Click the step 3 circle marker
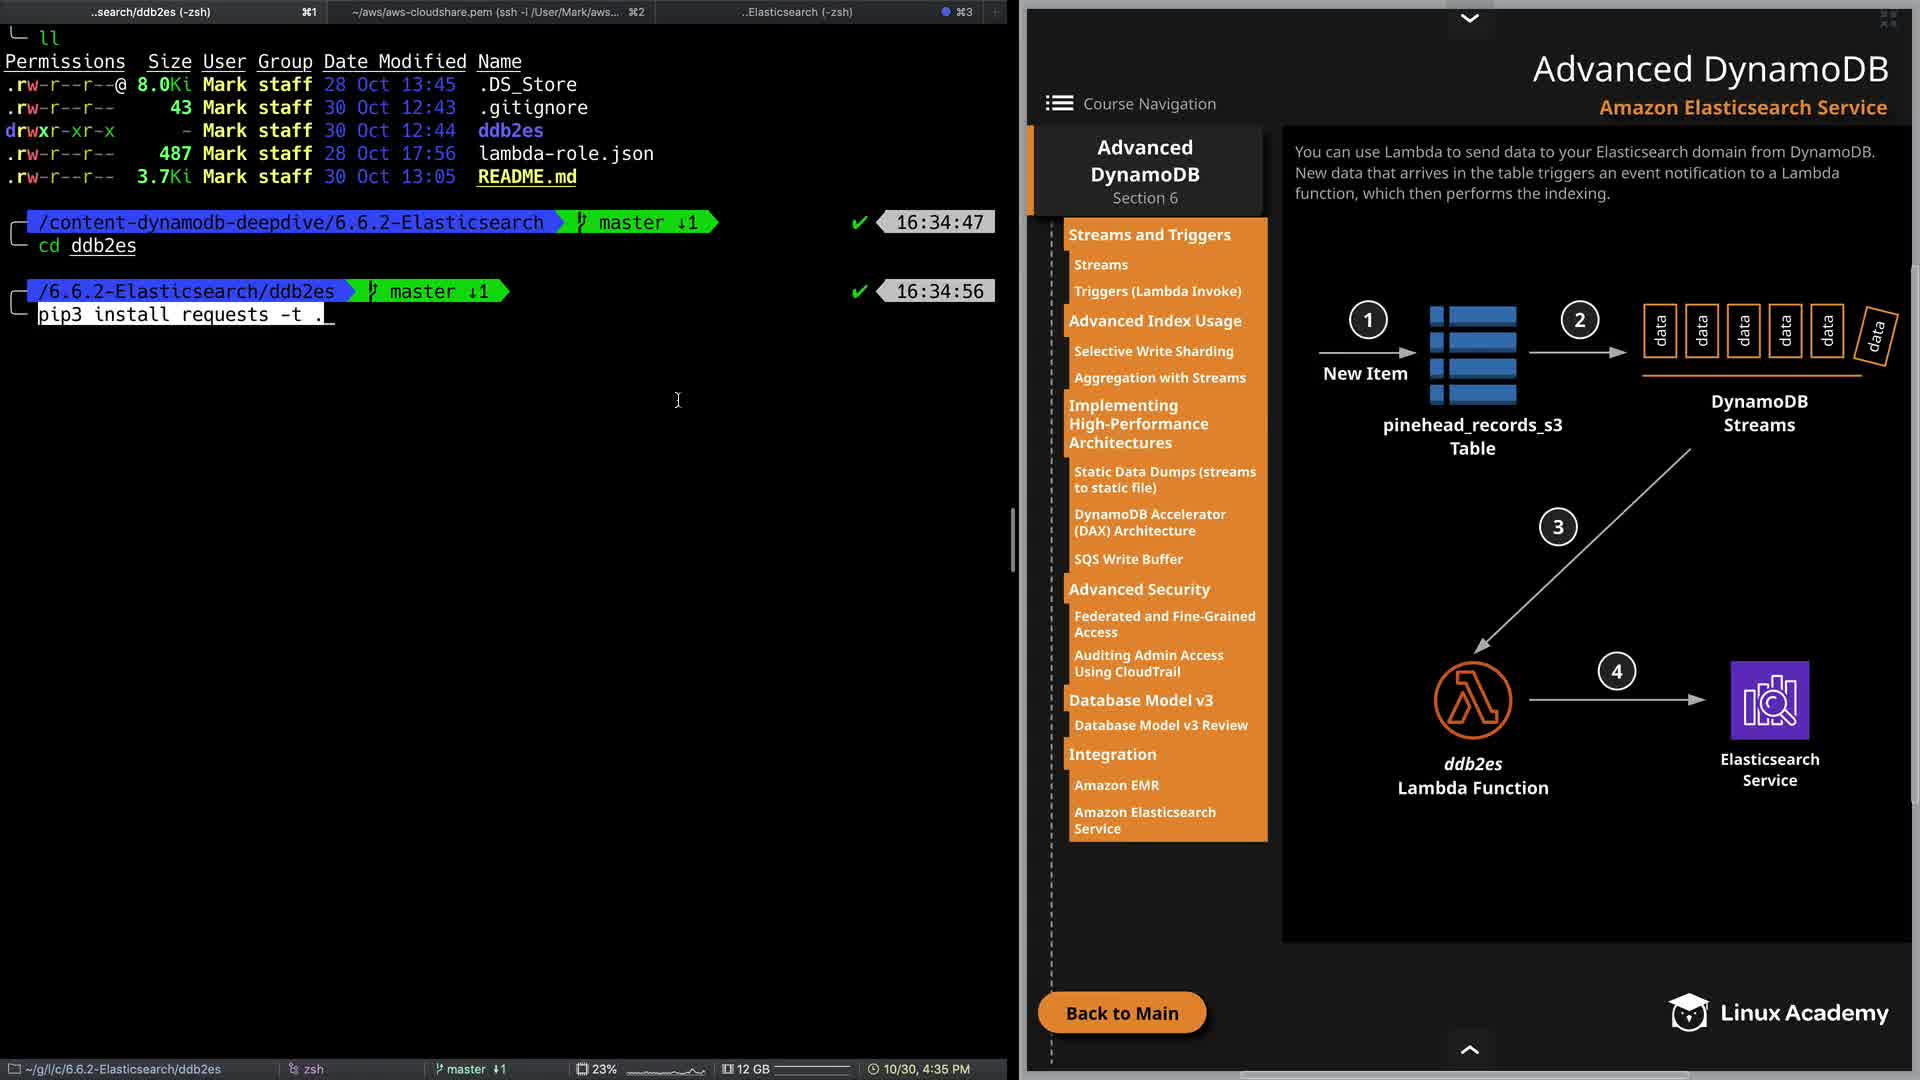Screen dimensions: 1920x1080 1557,527
